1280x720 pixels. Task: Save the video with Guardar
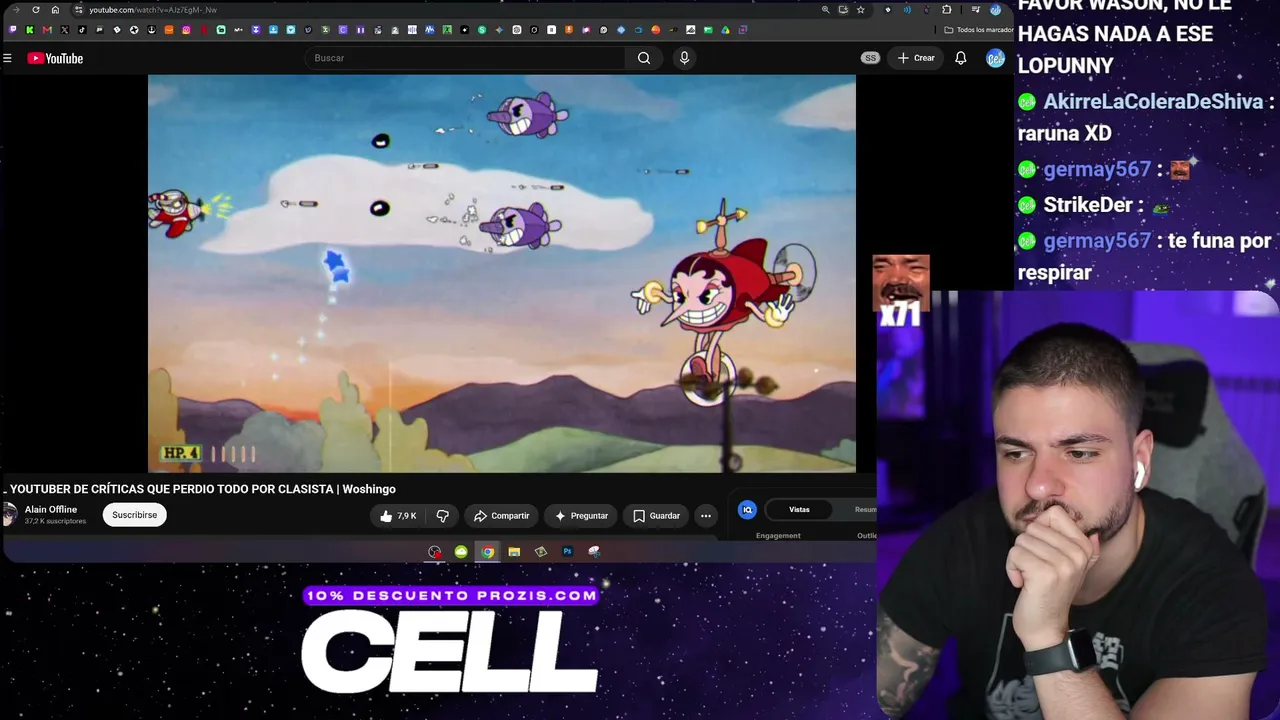click(656, 516)
